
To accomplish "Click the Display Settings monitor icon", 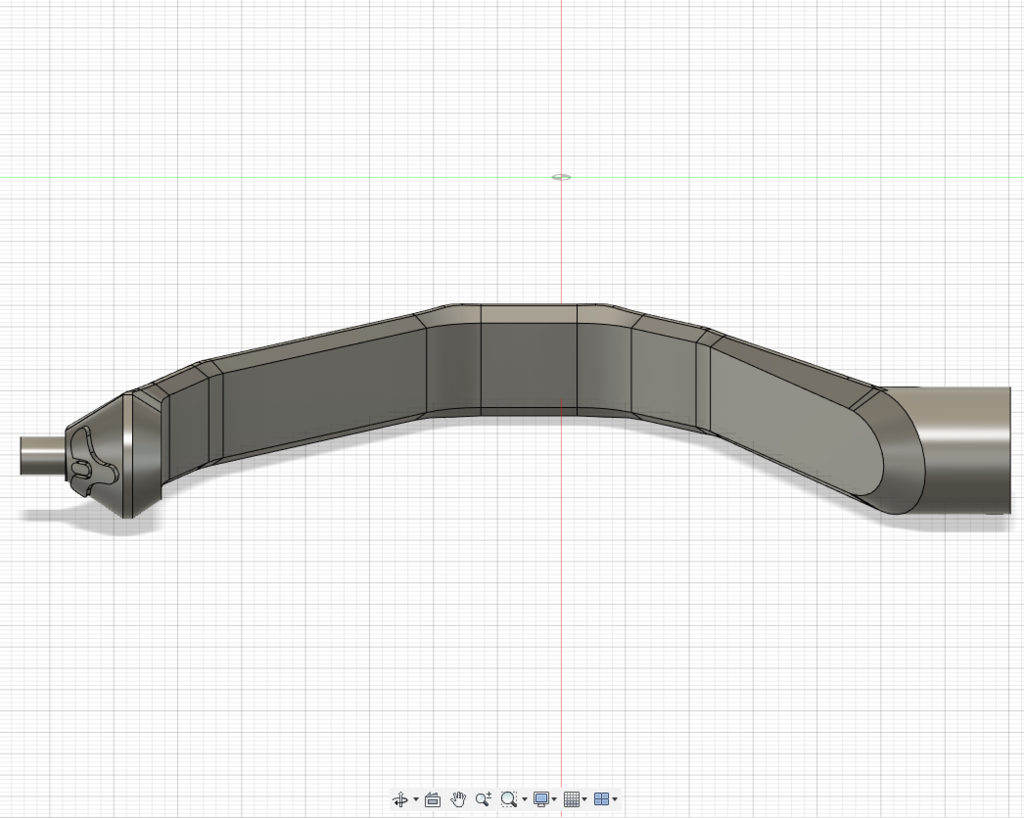I will click(541, 799).
